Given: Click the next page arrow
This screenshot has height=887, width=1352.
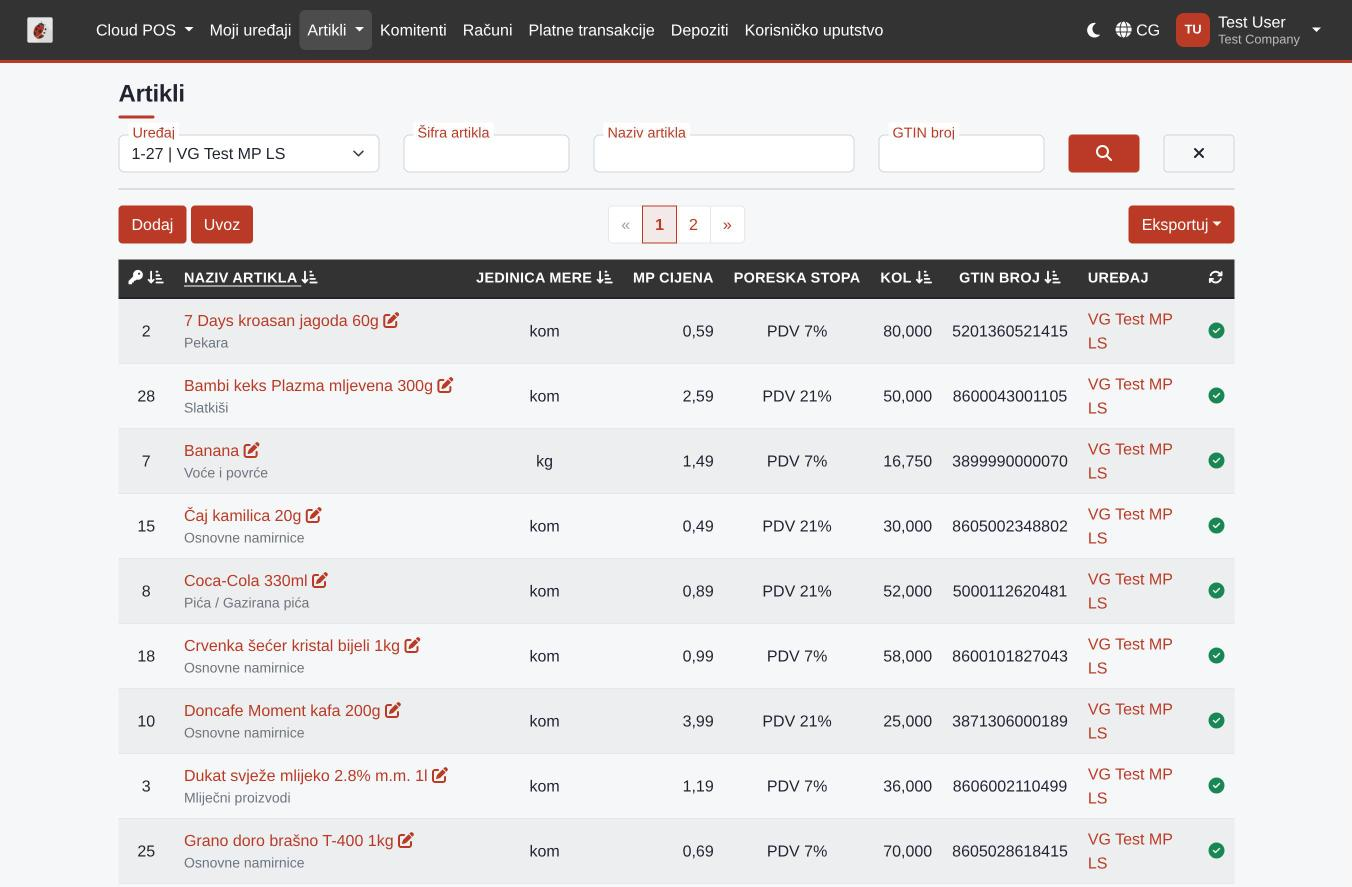Looking at the screenshot, I should (x=727, y=225).
